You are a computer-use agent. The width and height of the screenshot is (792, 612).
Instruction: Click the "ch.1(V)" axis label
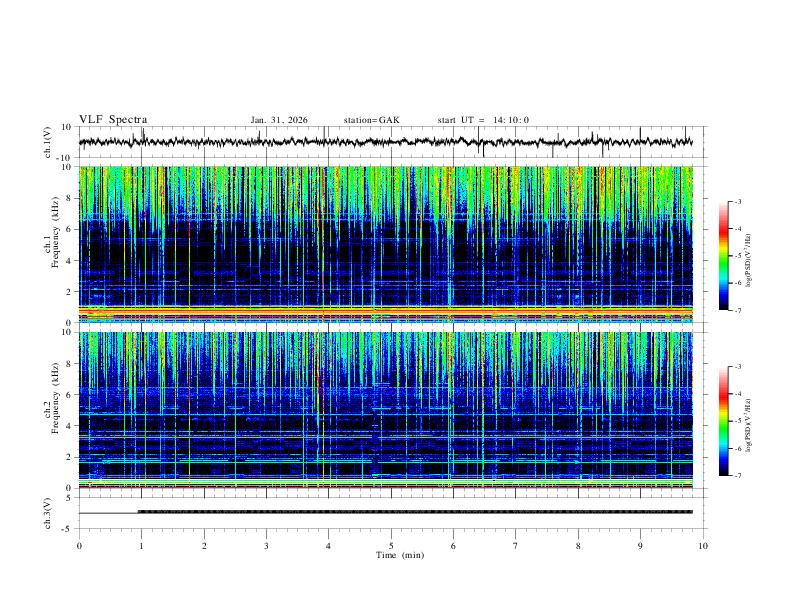click(48, 142)
